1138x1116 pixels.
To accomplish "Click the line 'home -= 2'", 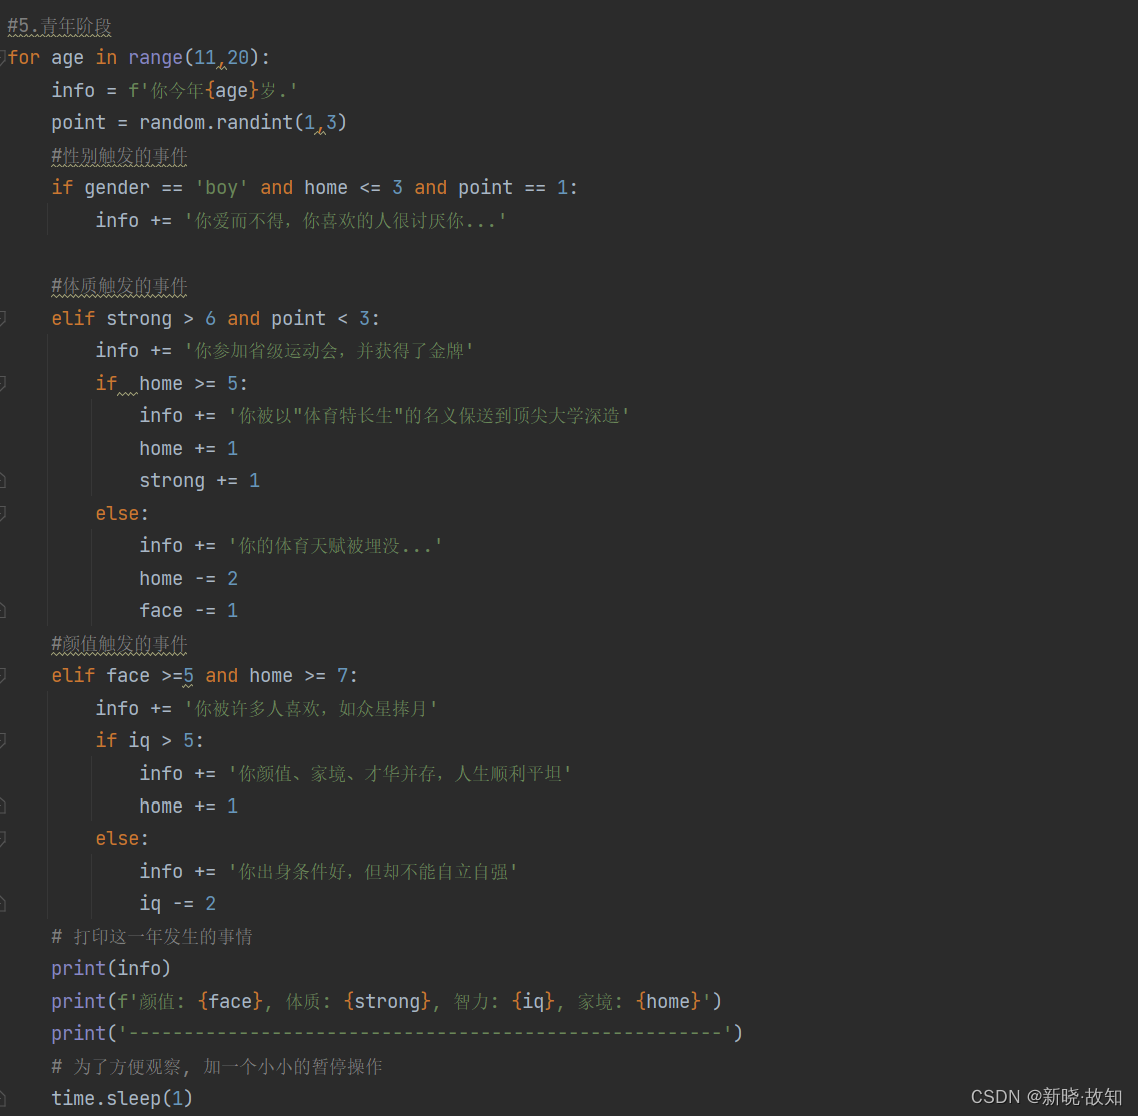I will coord(188,578).
